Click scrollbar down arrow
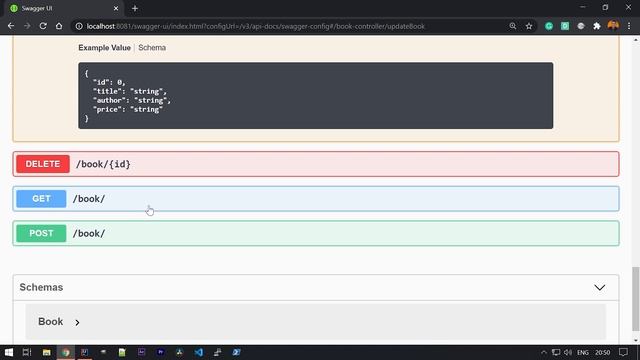This screenshot has height=360, width=640. pyautogui.click(x=636, y=340)
